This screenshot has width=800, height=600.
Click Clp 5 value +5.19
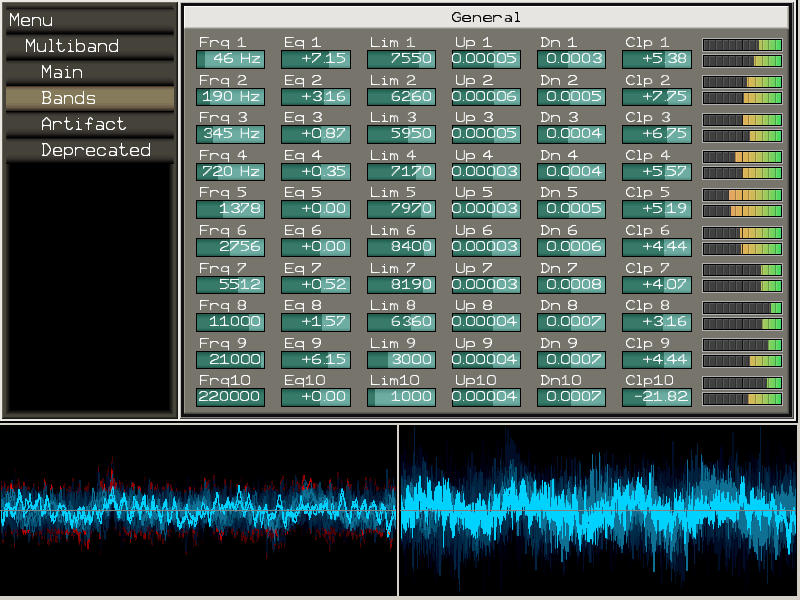coord(657,209)
